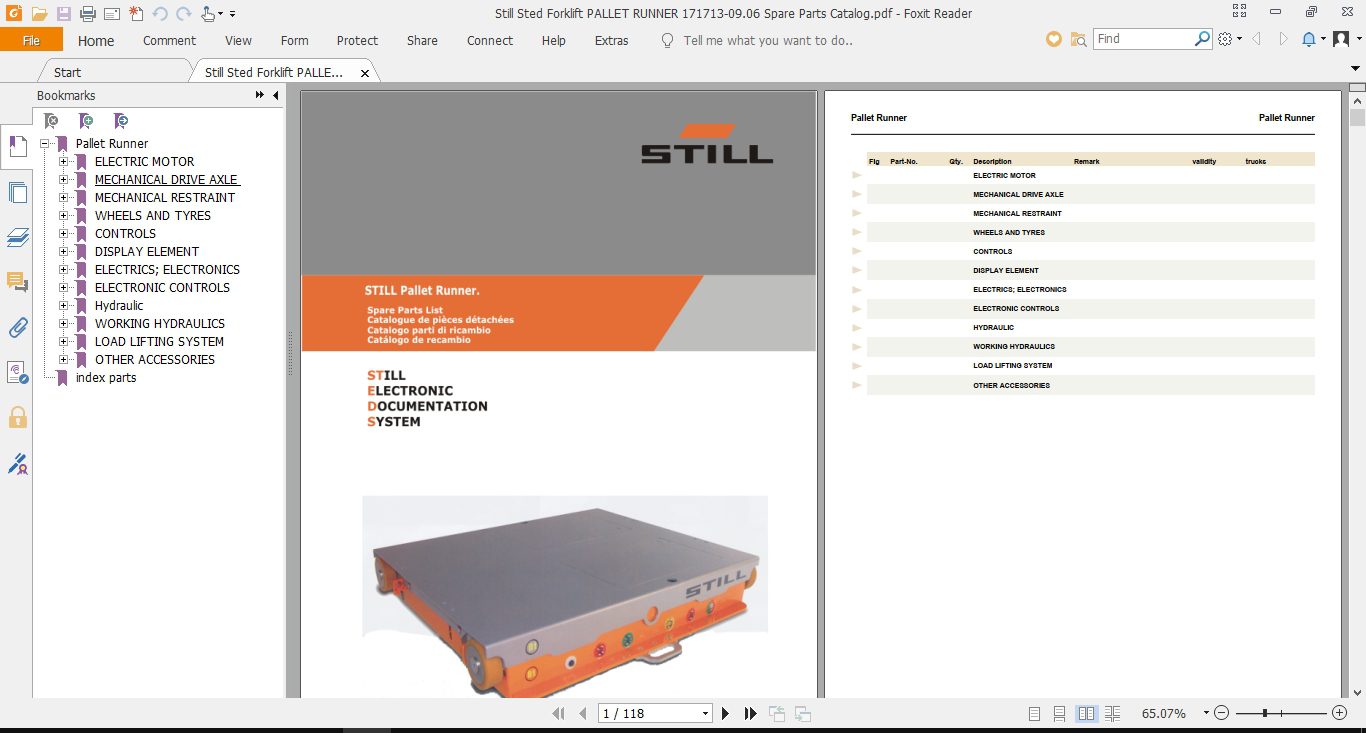The height and width of the screenshot is (733, 1366).
Task: Open the Comments panel in the sidebar
Action: (x=17, y=282)
